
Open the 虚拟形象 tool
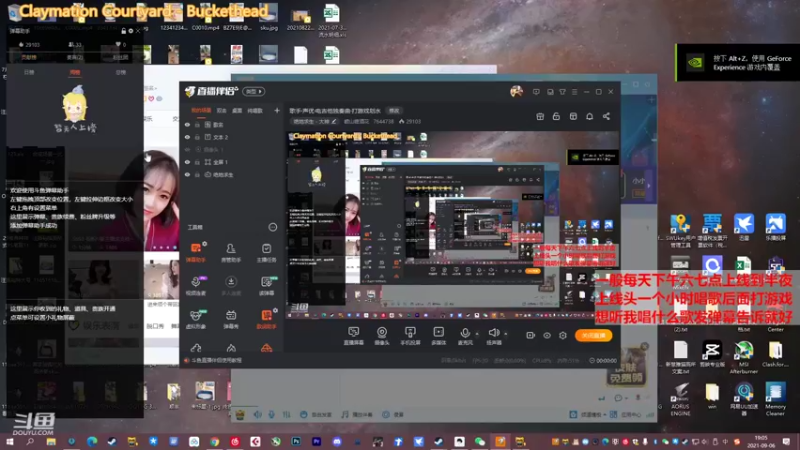(x=195, y=319)
